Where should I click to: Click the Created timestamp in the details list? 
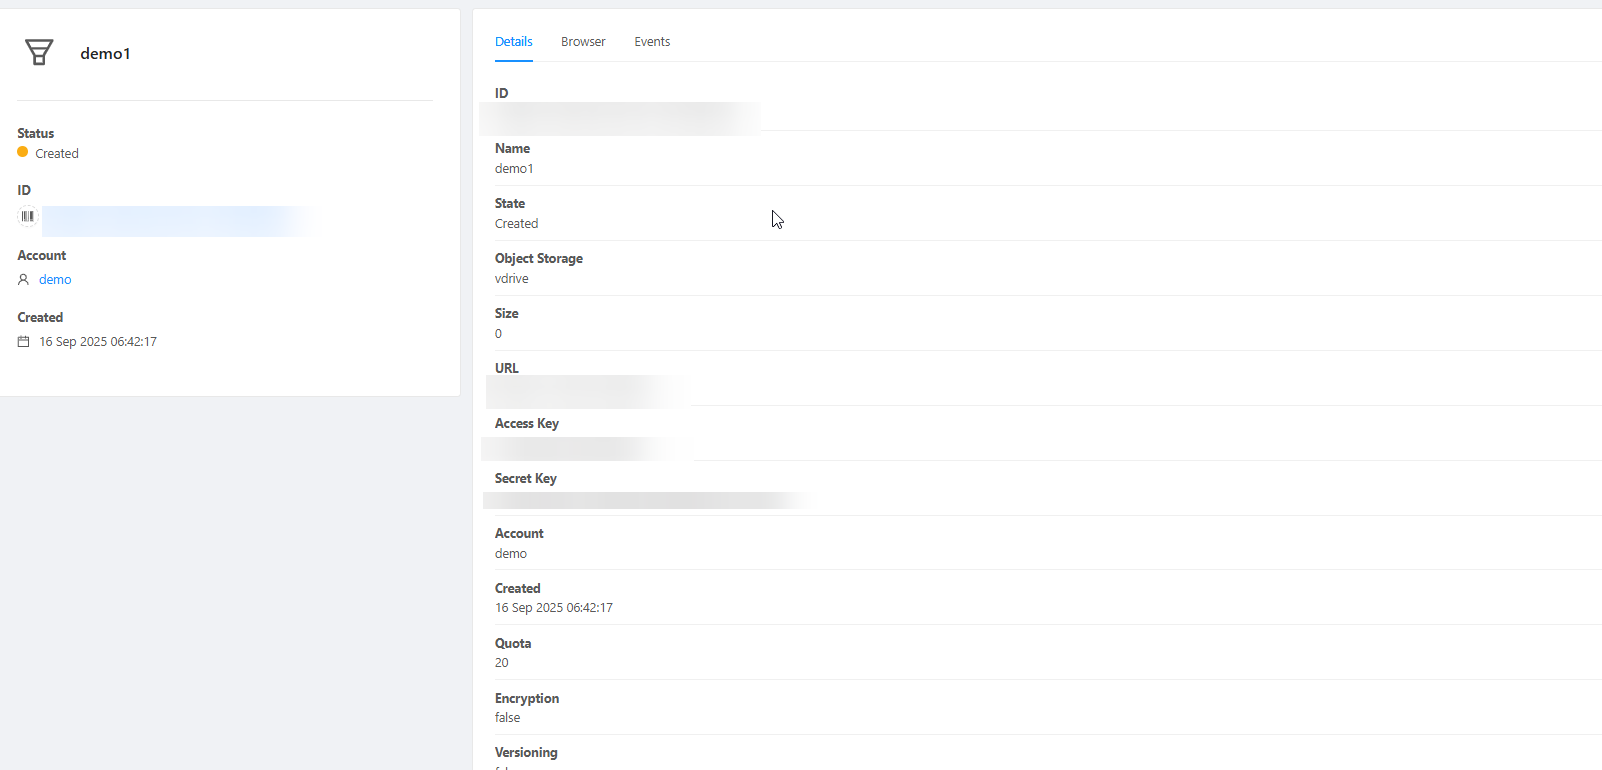coord(554,608)
